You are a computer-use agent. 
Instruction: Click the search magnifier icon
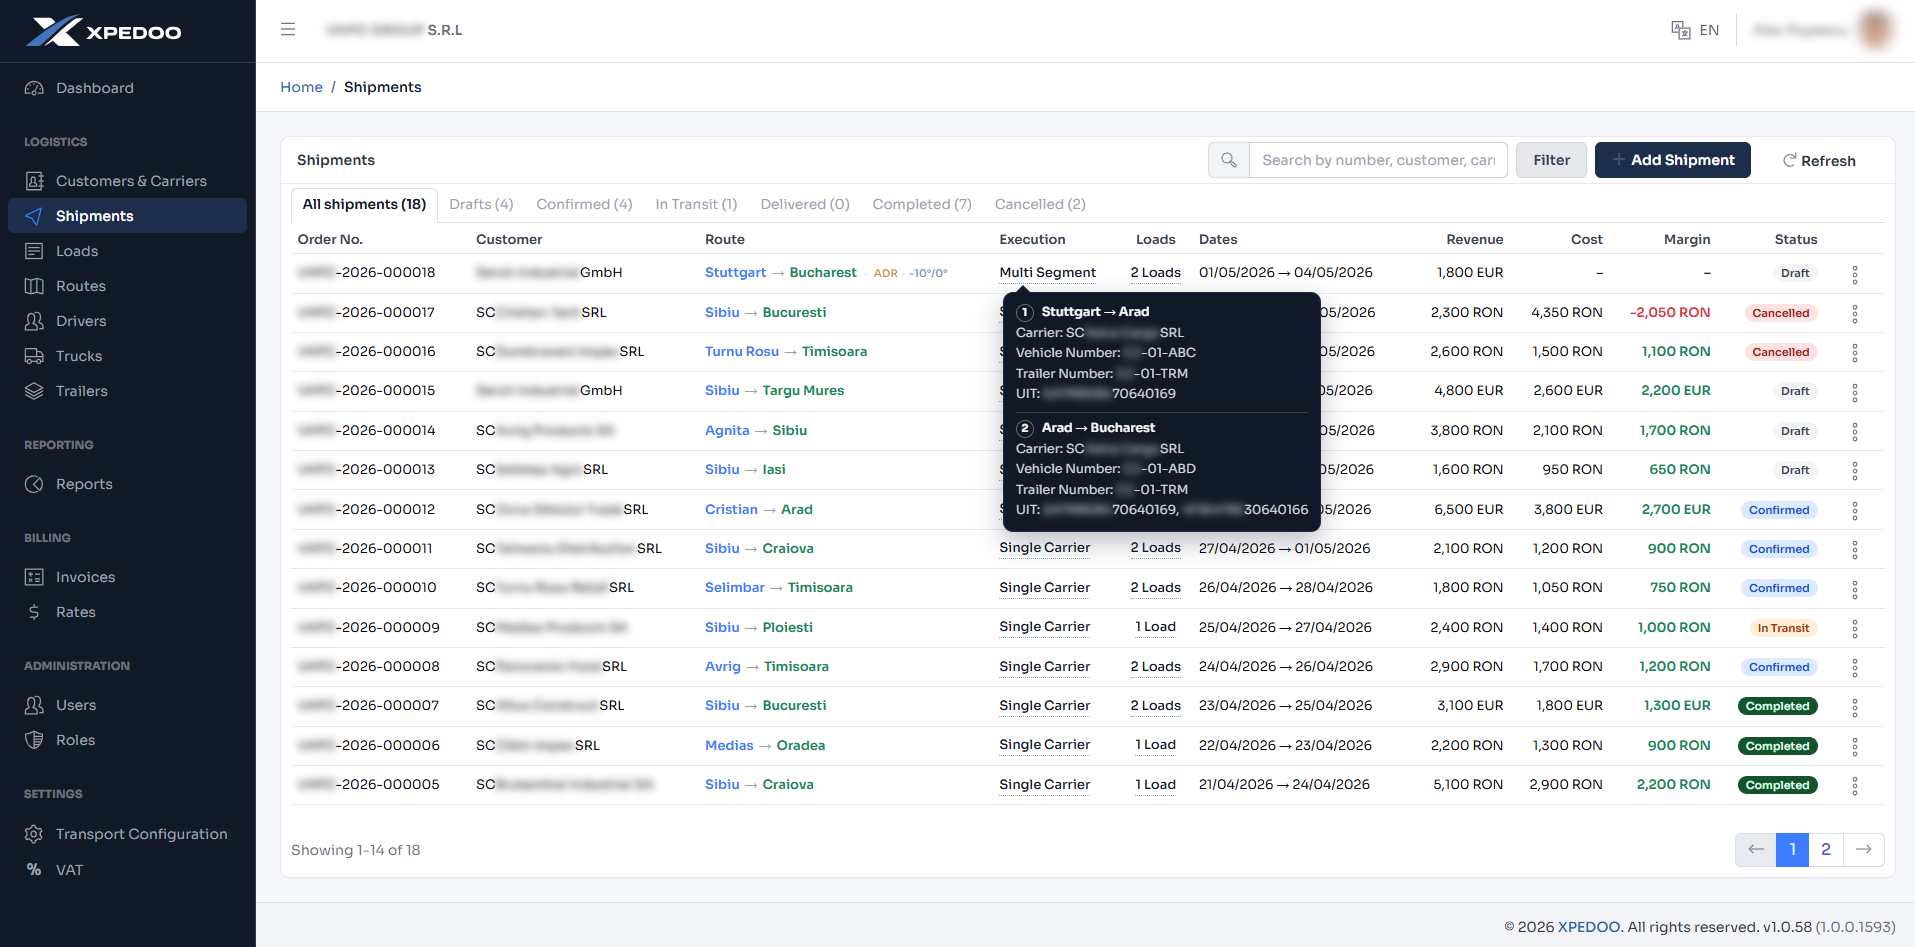[x=1229, y=160]
